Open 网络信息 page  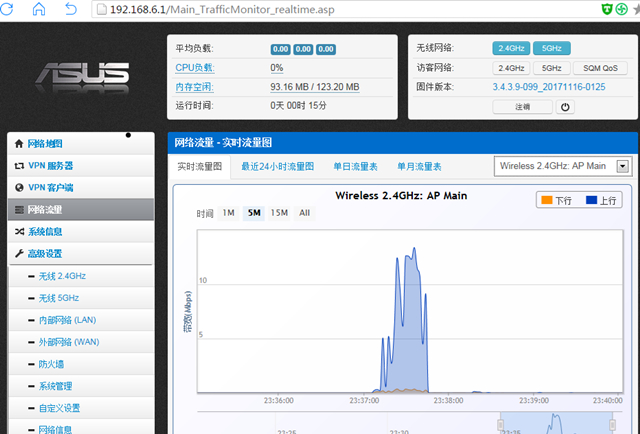pyautogui.click(x=81, y=429)
